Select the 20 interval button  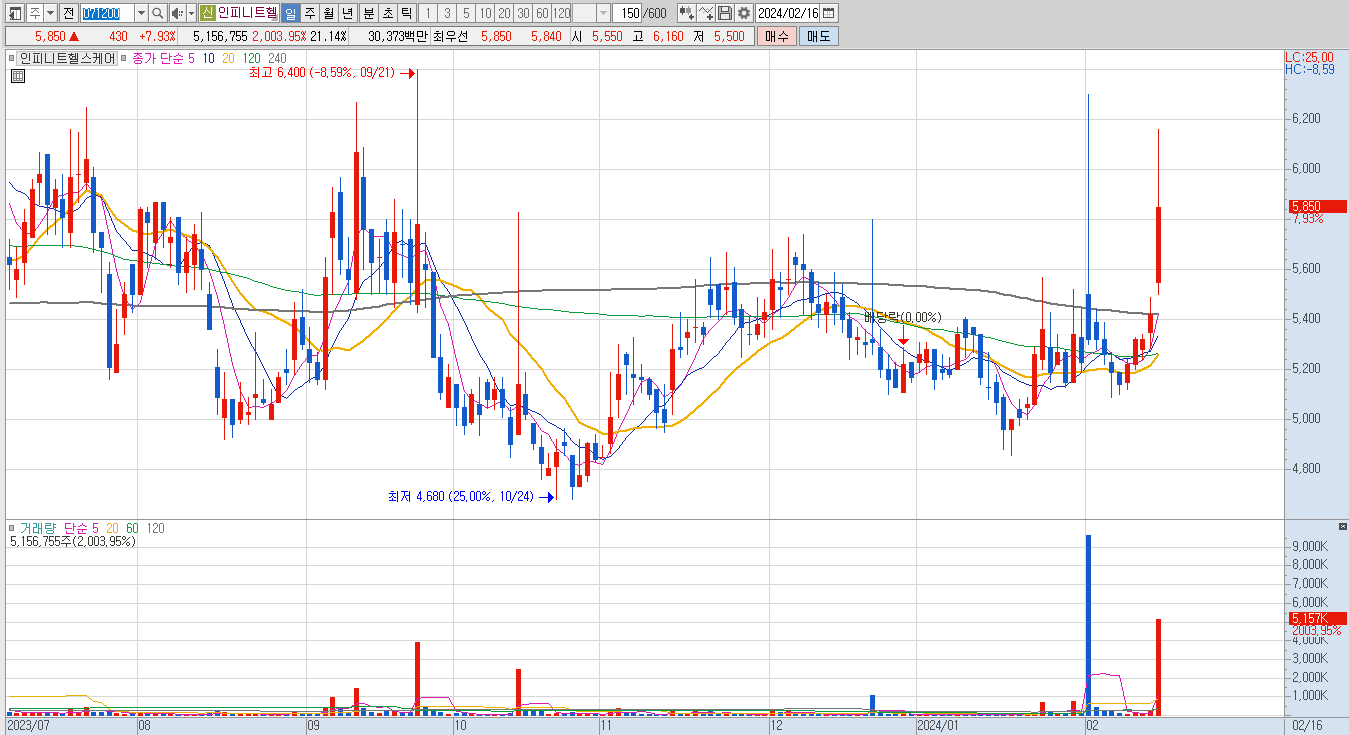(503, 13)
